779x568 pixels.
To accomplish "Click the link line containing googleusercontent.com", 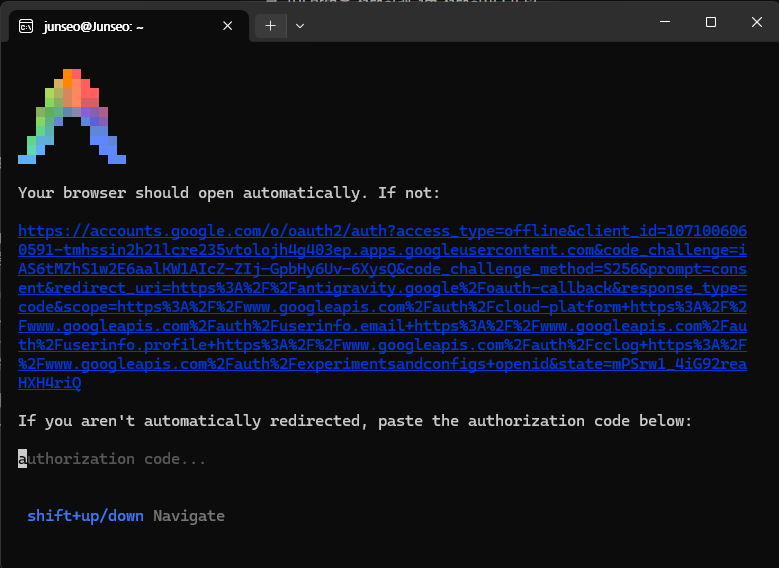I will [x=383, y=250].
